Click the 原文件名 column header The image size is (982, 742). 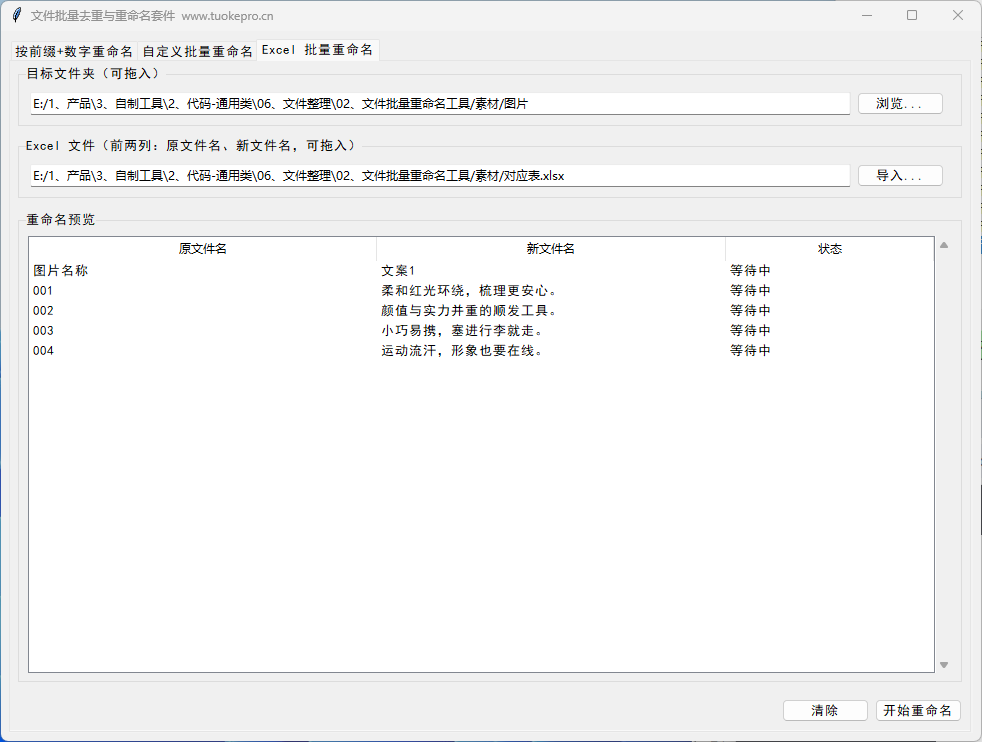pos(202,248)
